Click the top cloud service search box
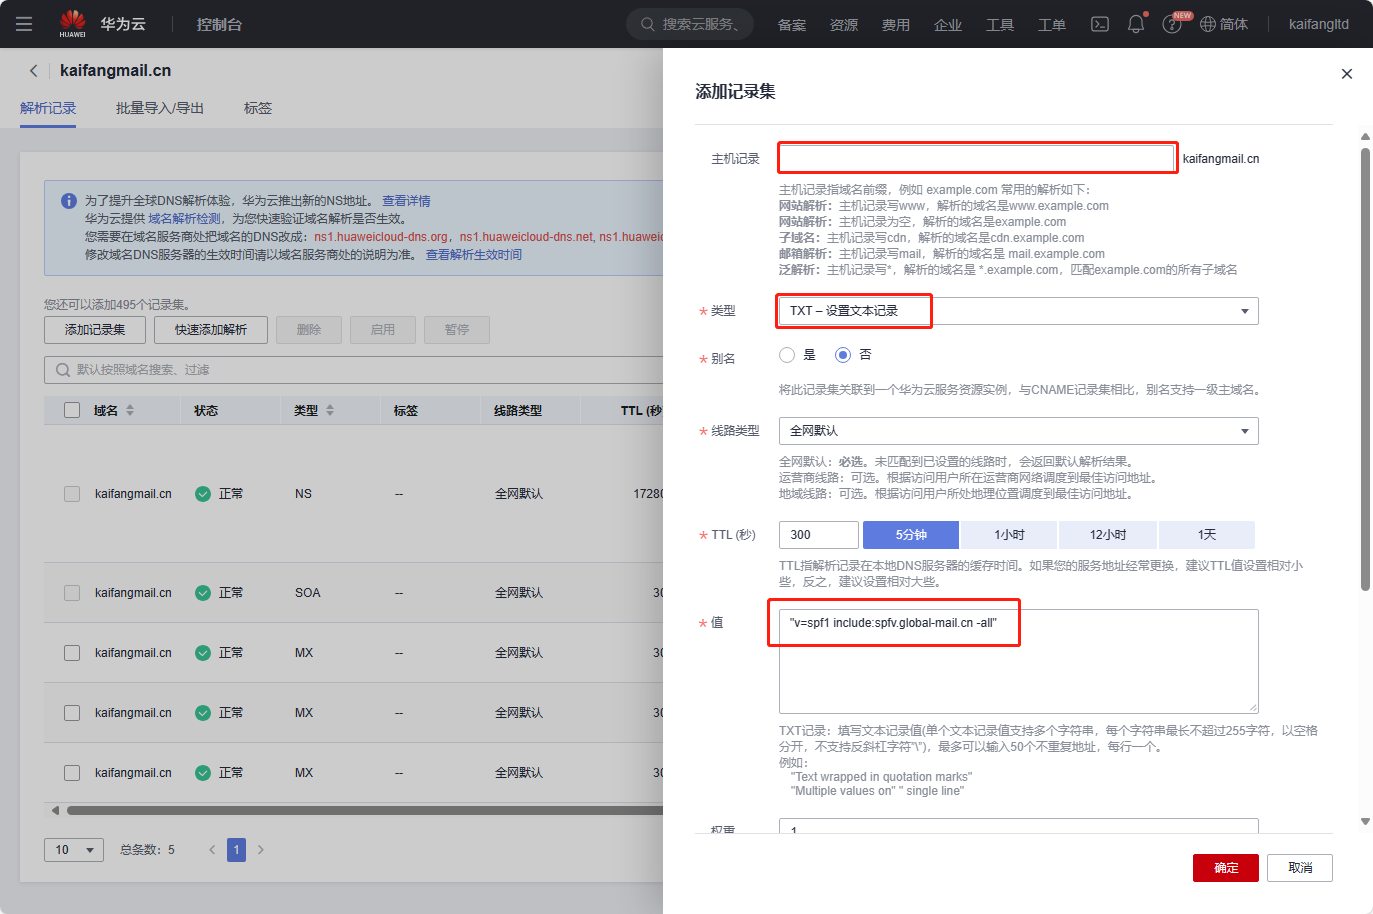 pos(690,24)
